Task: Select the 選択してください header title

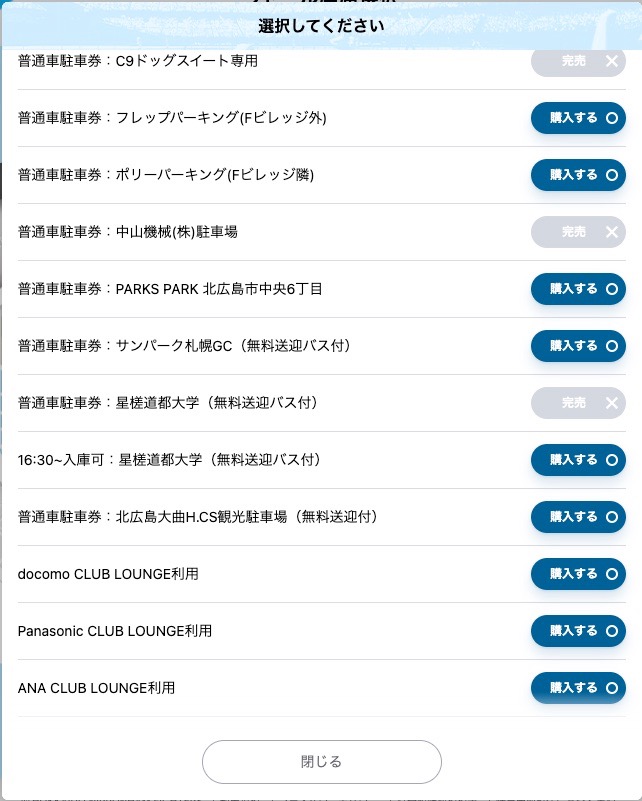Action: pyautogui.click(x=321, y=26)
